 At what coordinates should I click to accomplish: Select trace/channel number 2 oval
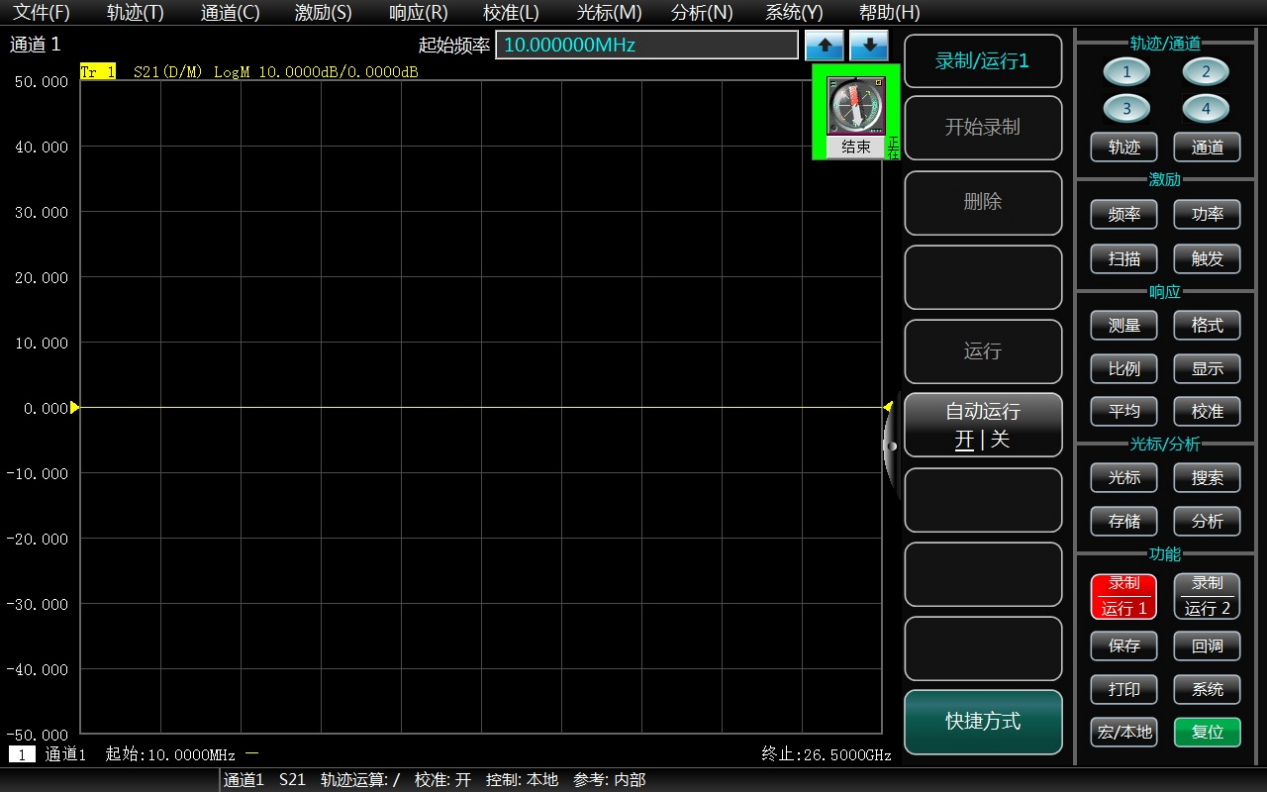pyautogui.click(x=1205, y=72)
